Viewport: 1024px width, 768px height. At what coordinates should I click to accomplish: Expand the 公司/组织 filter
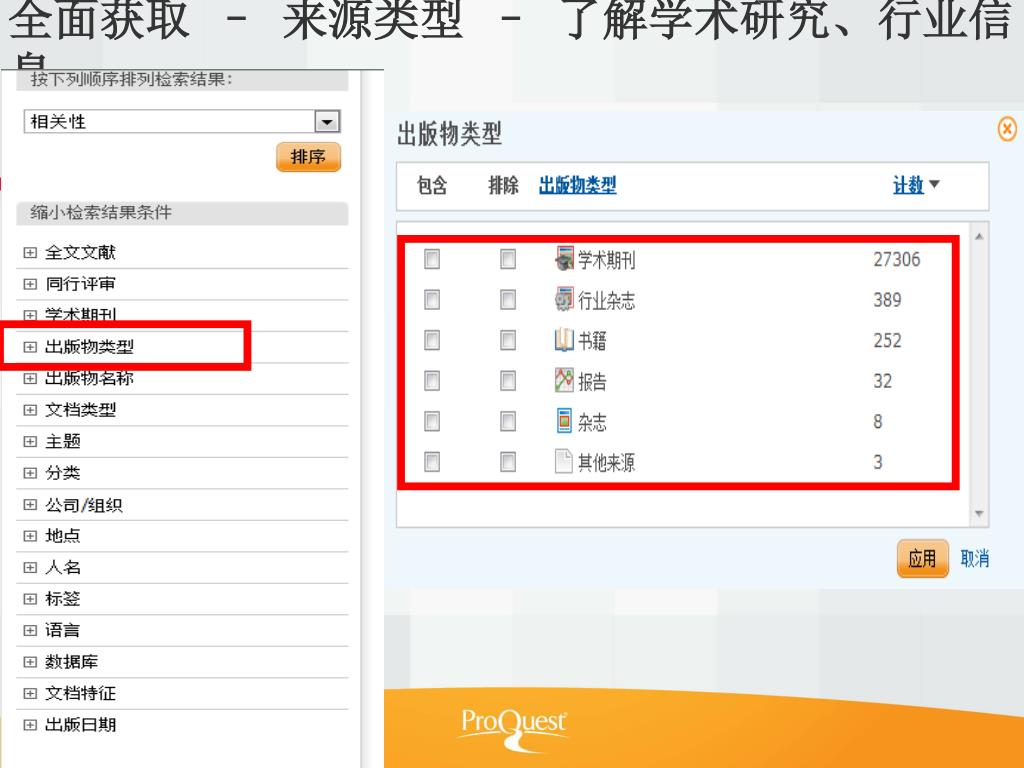point(30,505)
